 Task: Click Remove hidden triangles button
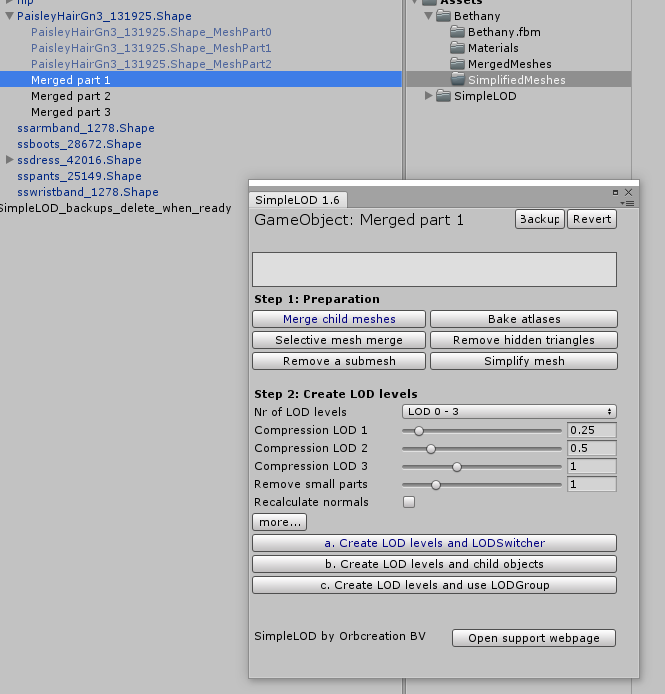point(524,340)
